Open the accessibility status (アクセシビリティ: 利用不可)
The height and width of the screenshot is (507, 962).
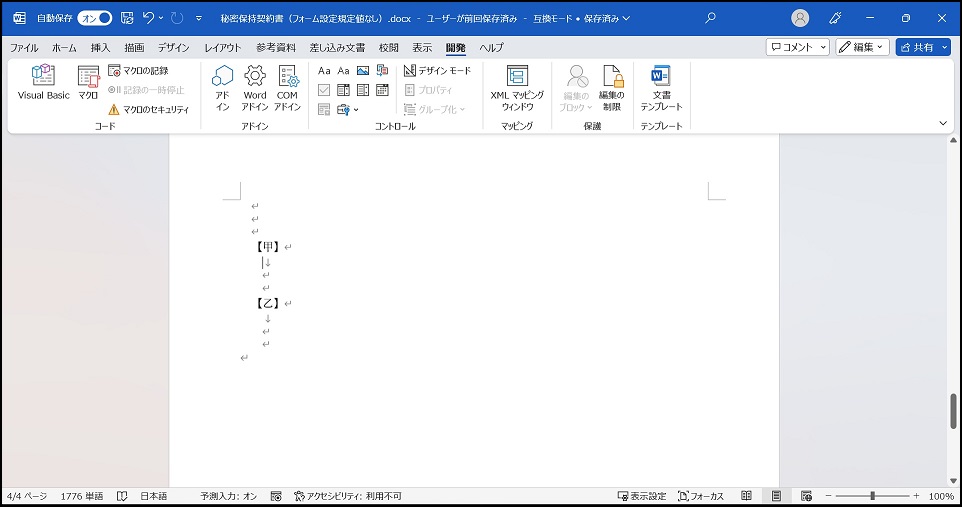tap(347, 496)
